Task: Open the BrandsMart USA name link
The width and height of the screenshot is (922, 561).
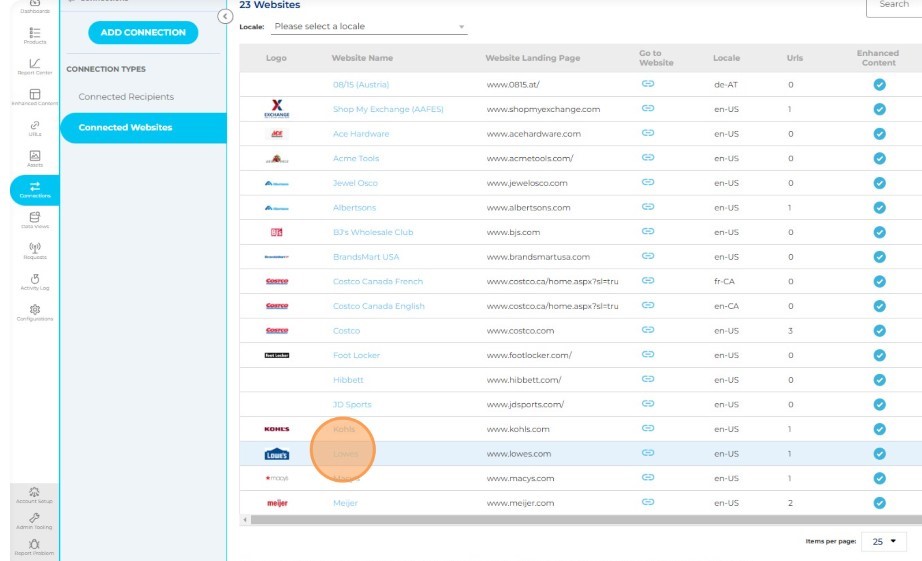Action: click(x=366, y=257)
